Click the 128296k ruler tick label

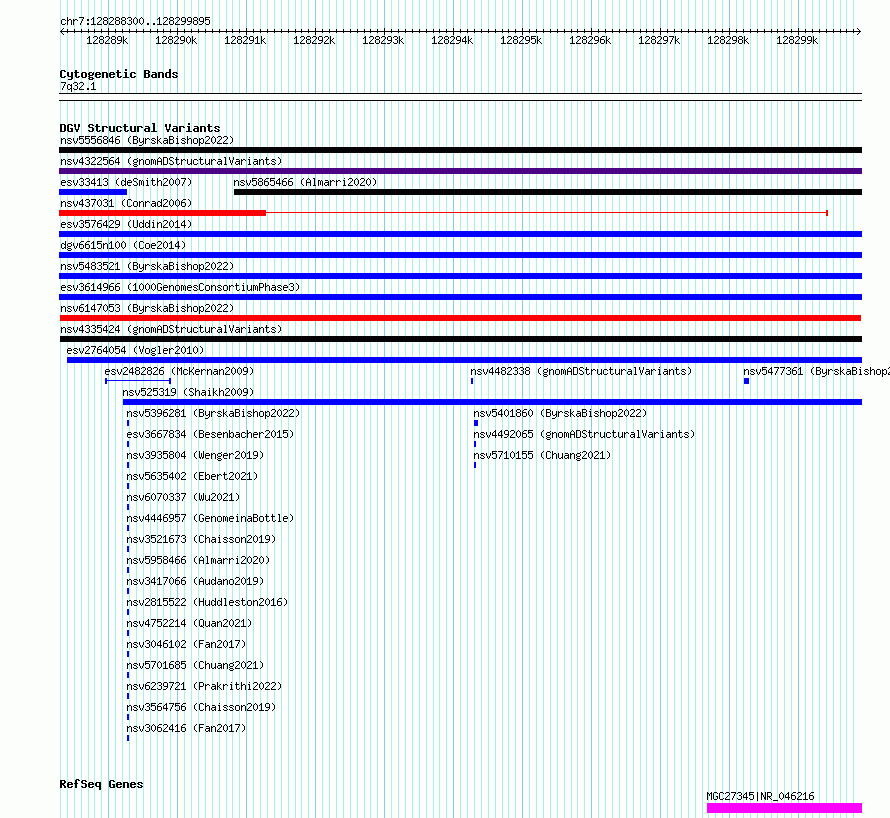[x=590, y=40]
